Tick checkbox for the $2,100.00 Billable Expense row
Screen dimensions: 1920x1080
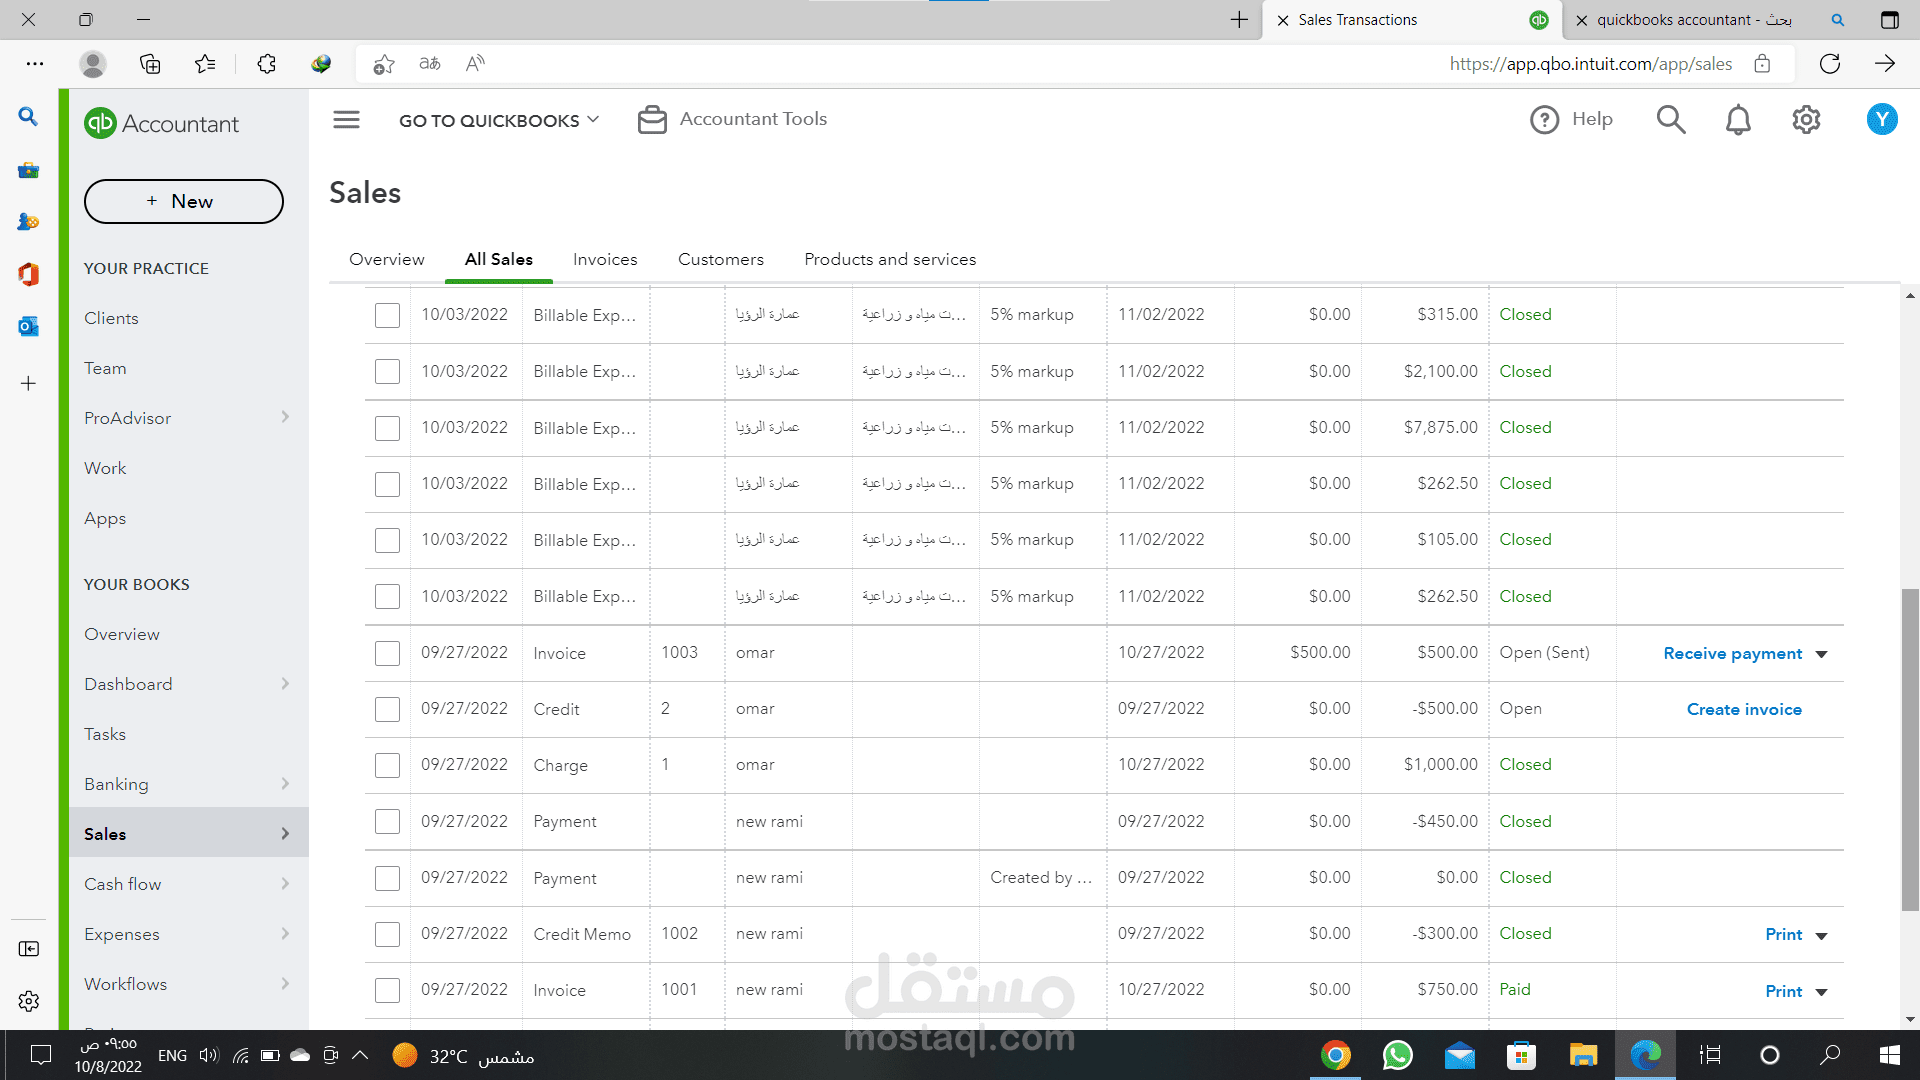pyautogui.click(x=387, y=372)
